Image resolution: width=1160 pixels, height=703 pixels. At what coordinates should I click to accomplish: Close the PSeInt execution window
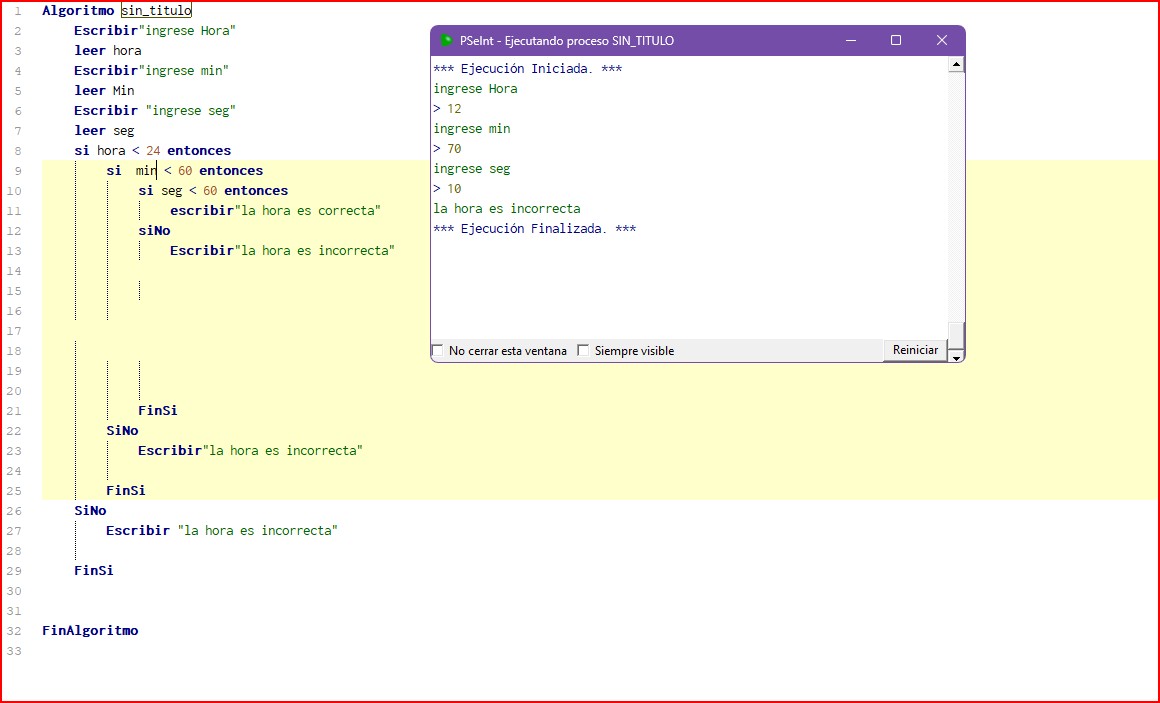(x=941, y=41)
